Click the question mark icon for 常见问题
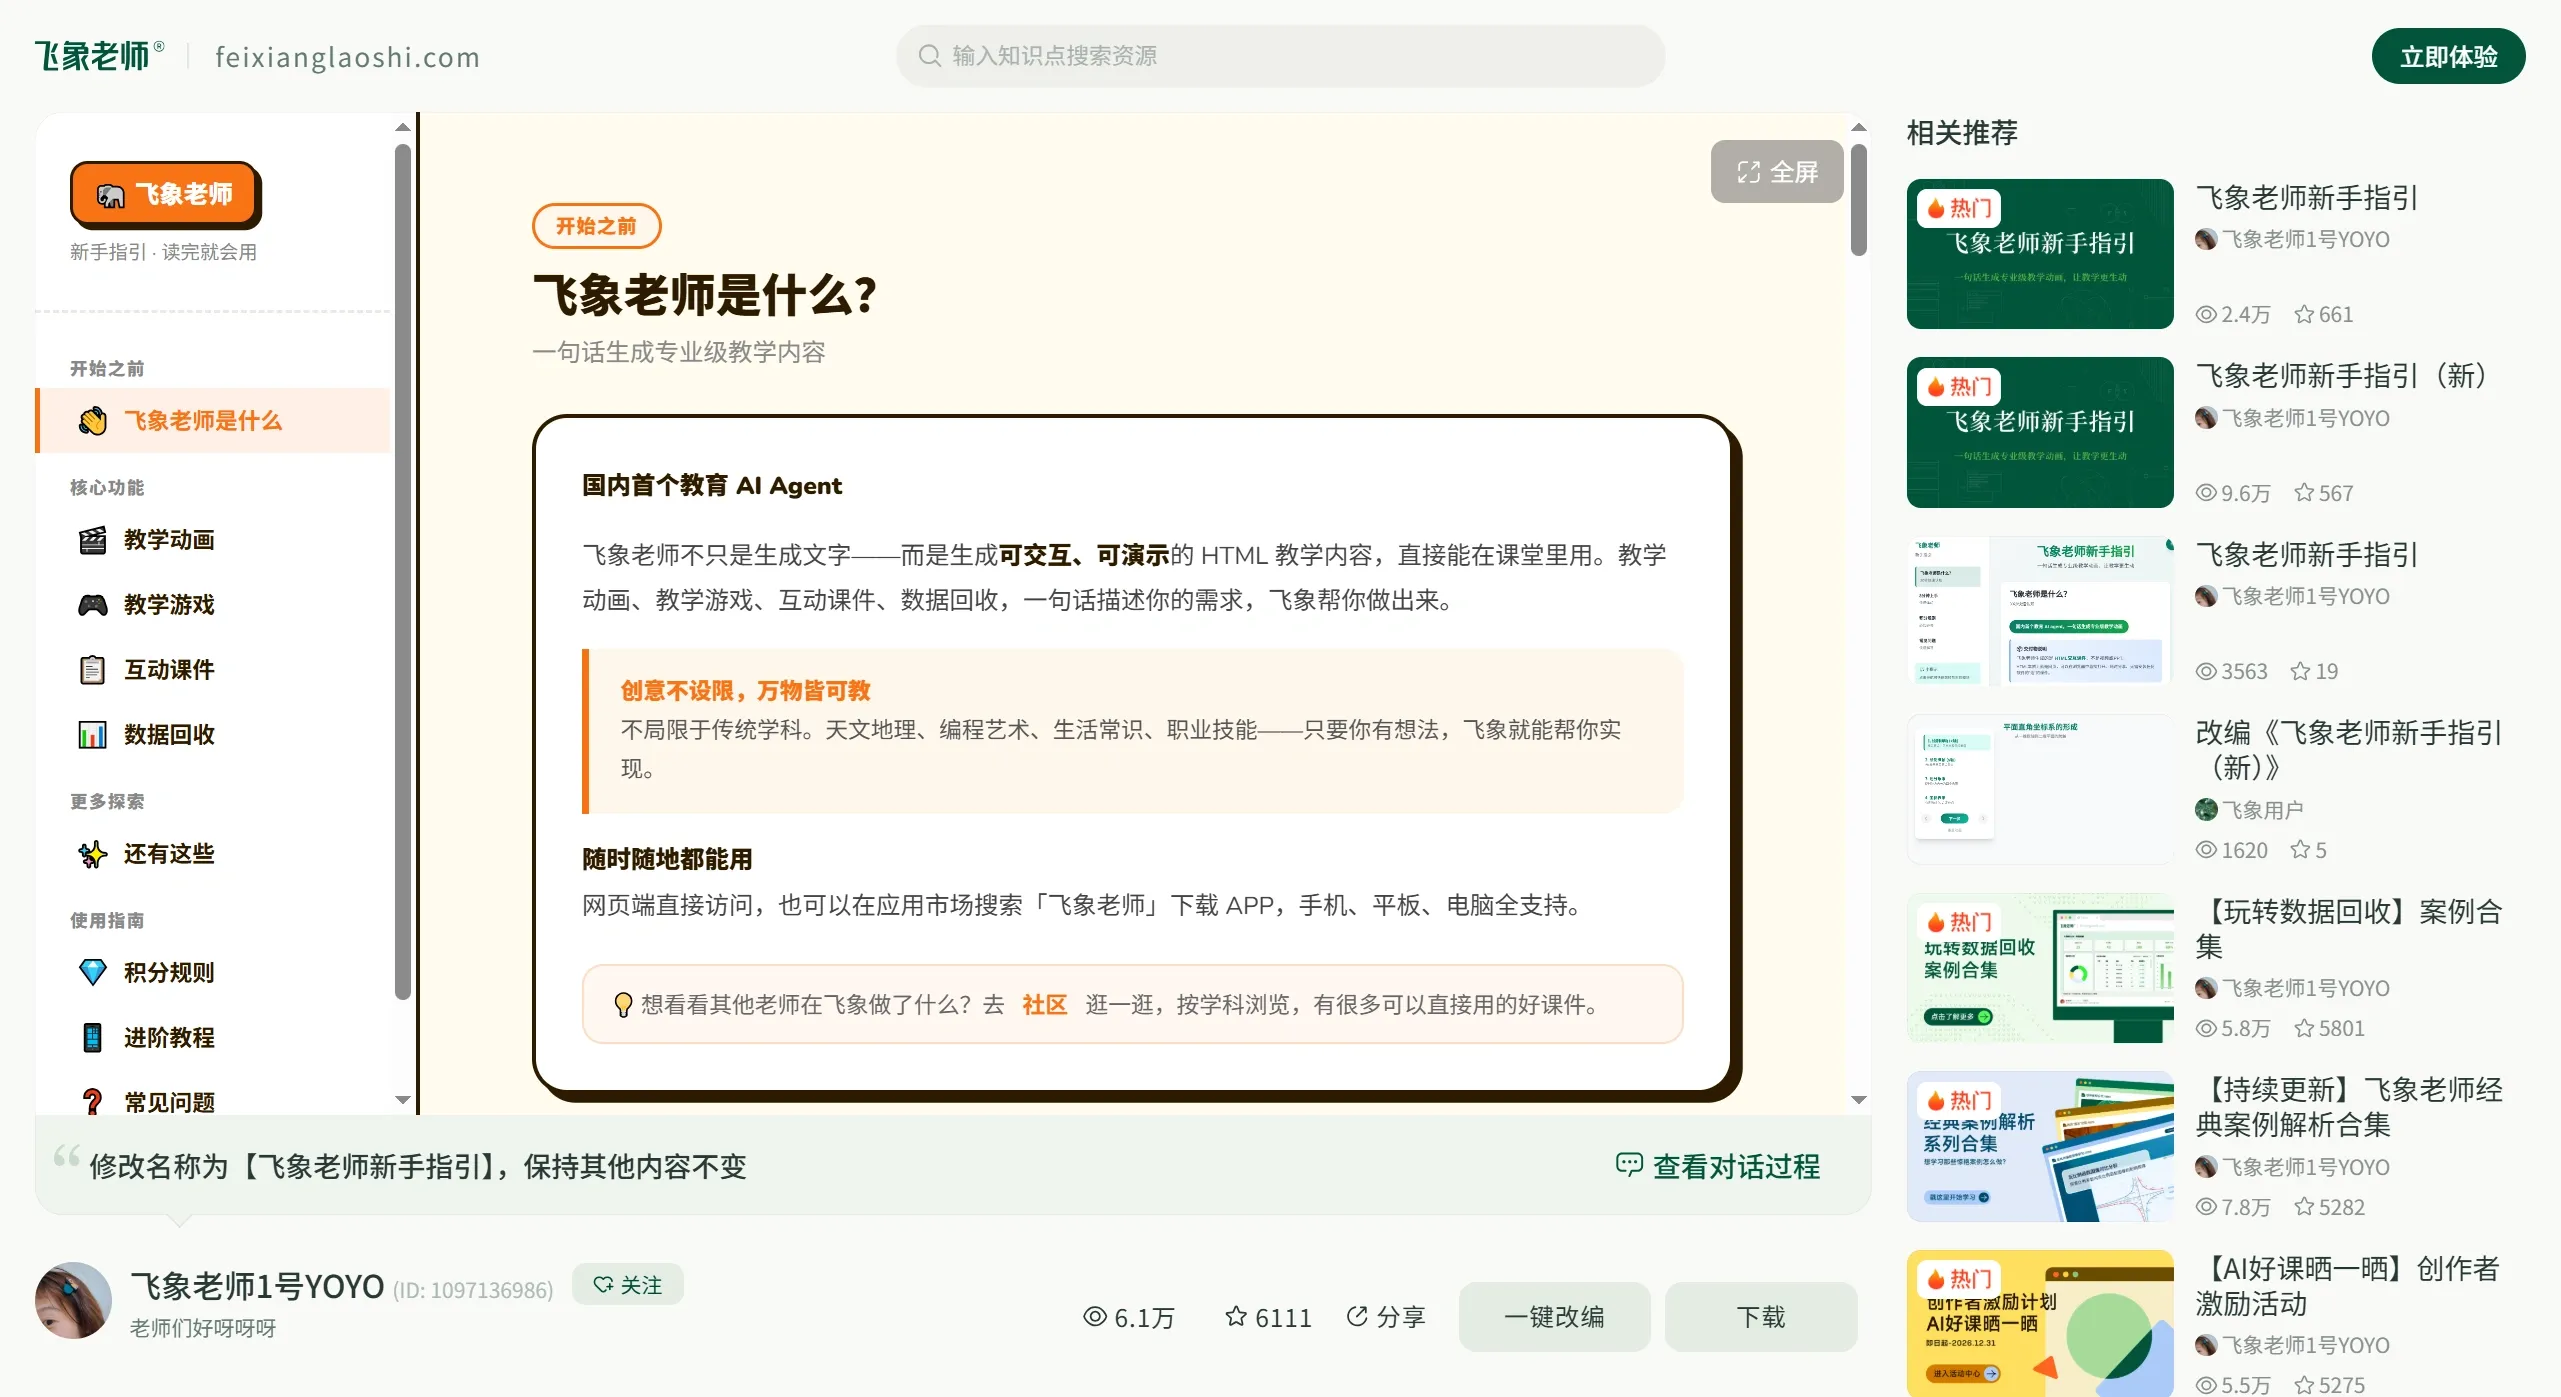 93,1102
